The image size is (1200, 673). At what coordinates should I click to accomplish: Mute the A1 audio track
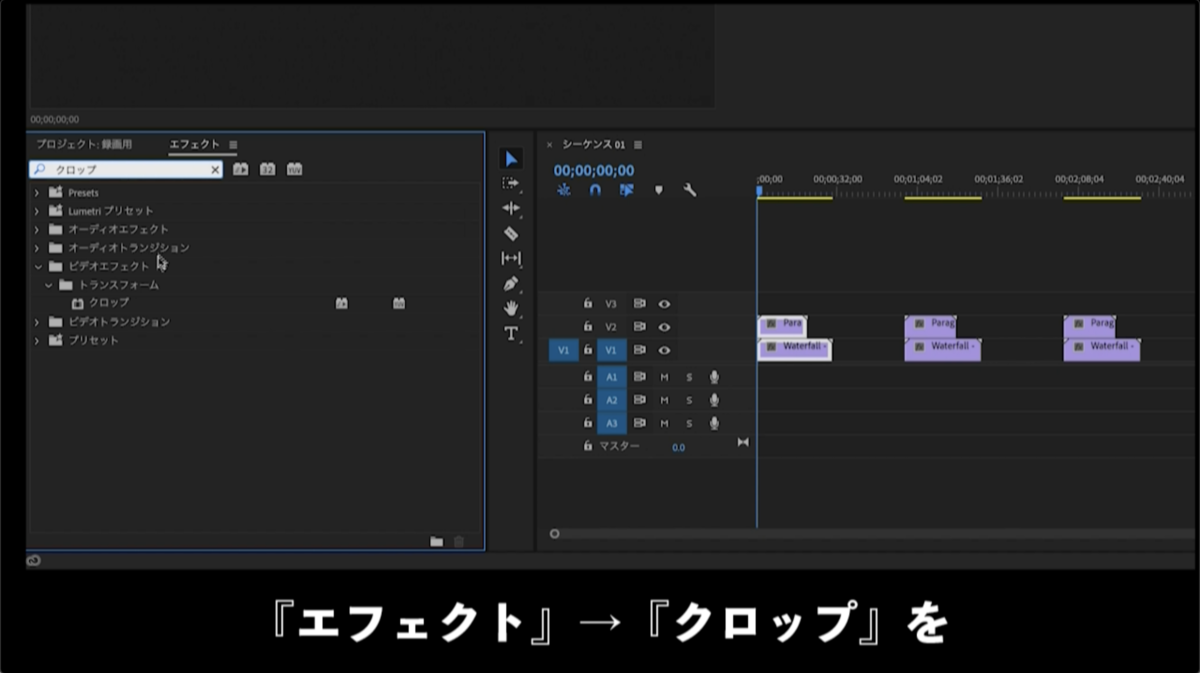coord(665,377)
